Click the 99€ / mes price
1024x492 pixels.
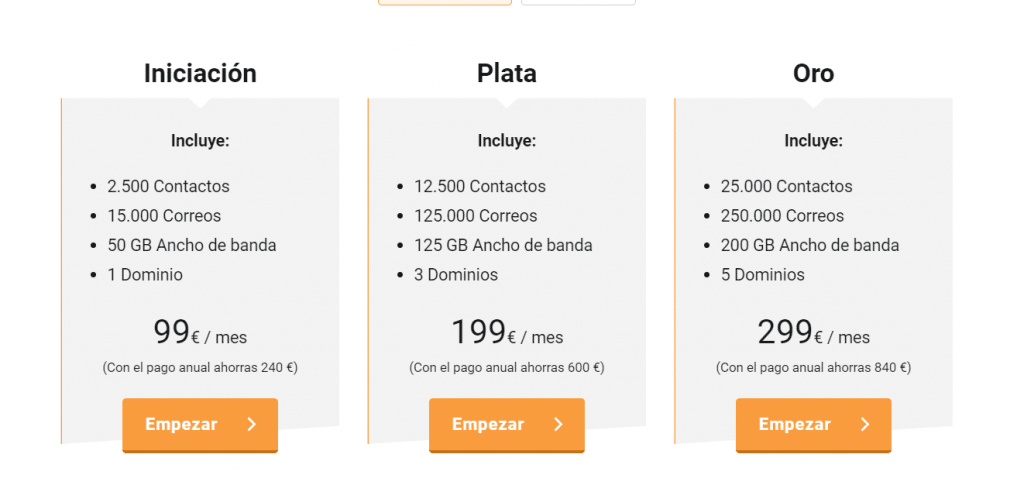point(200,333)
